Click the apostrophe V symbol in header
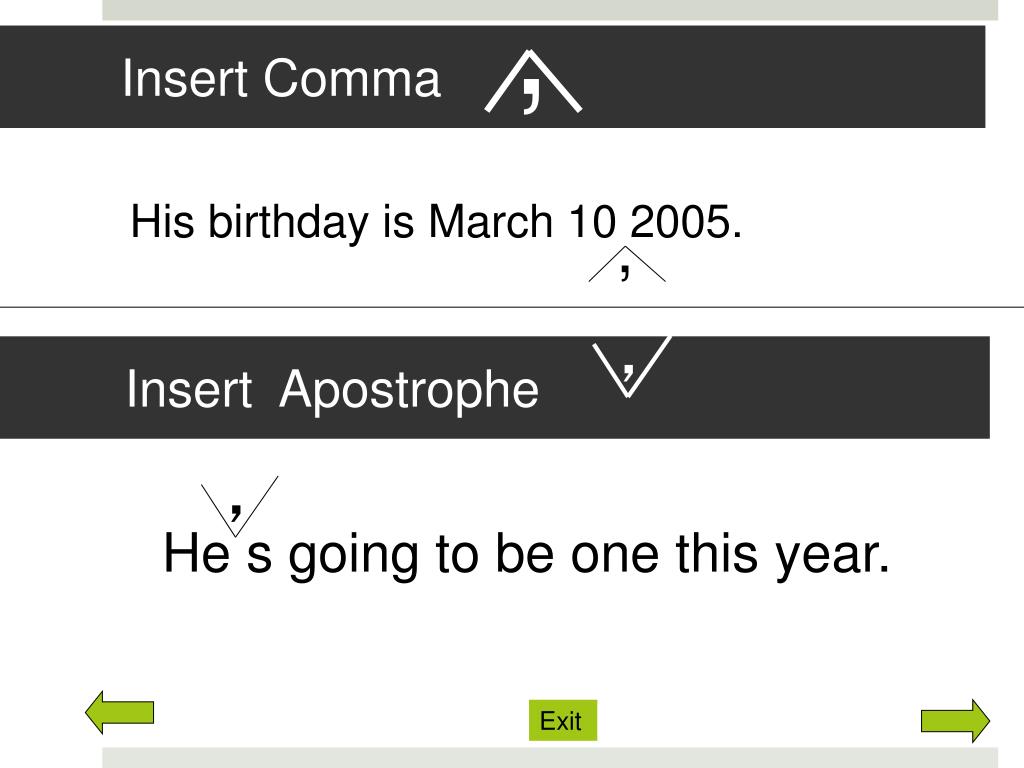1024x768 pixels. [x=631, y=366]
